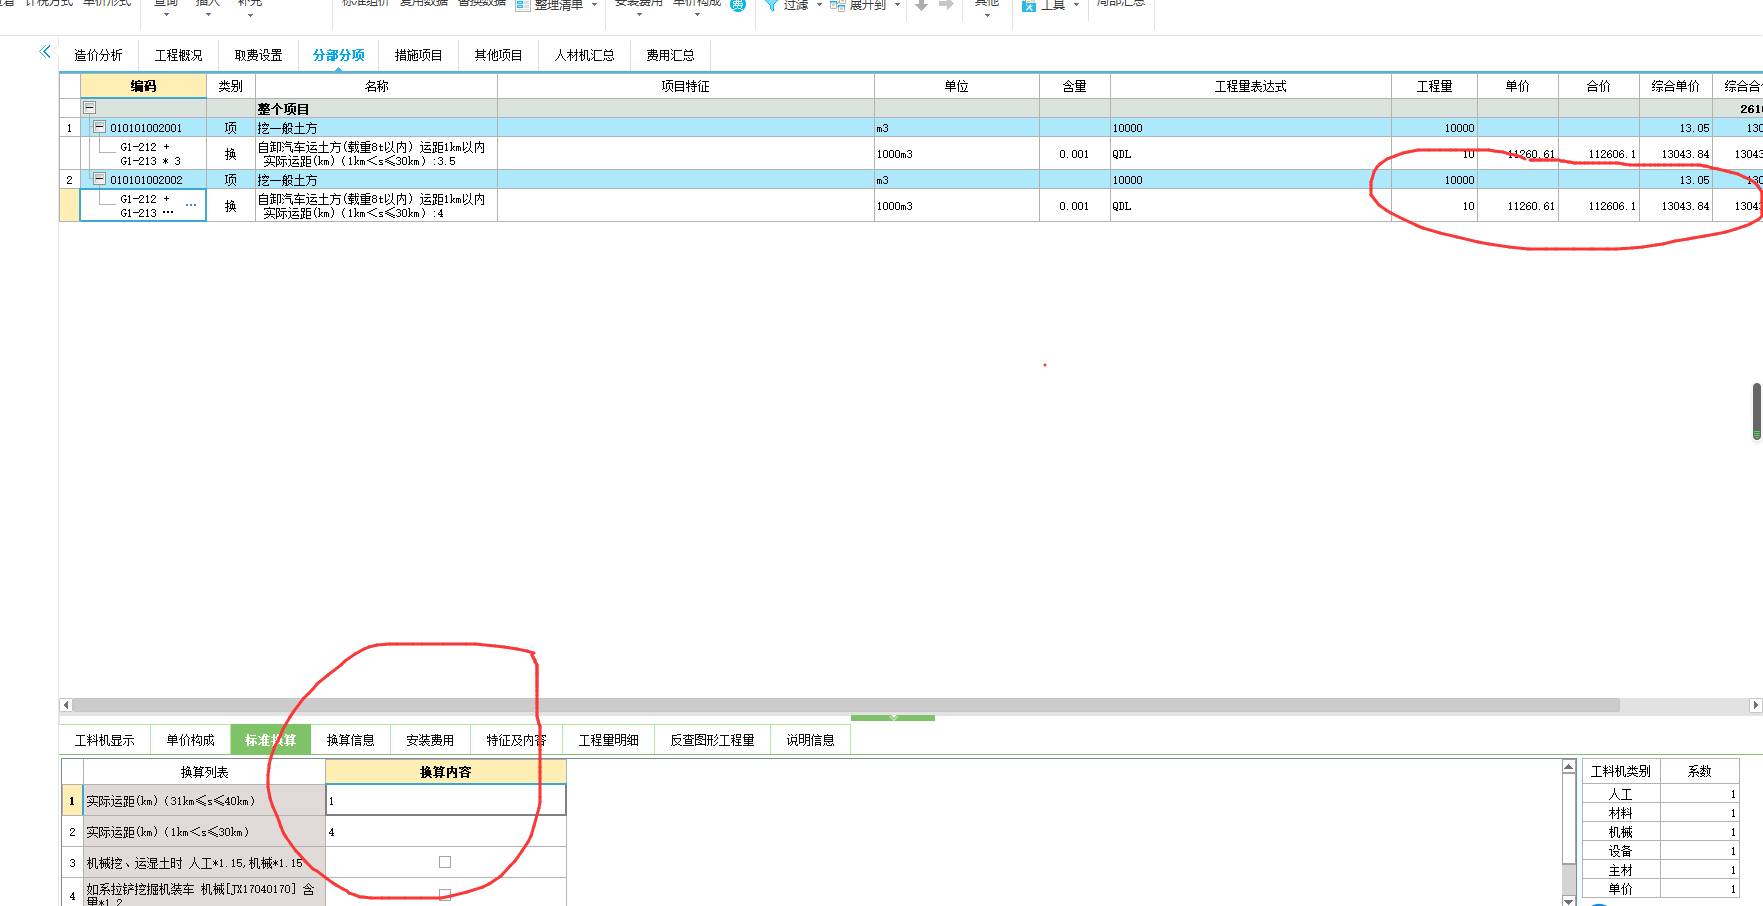Click the 展开到 expand-to icon
The height and width of the screenshot is (906, 1763).
point(838,5)
